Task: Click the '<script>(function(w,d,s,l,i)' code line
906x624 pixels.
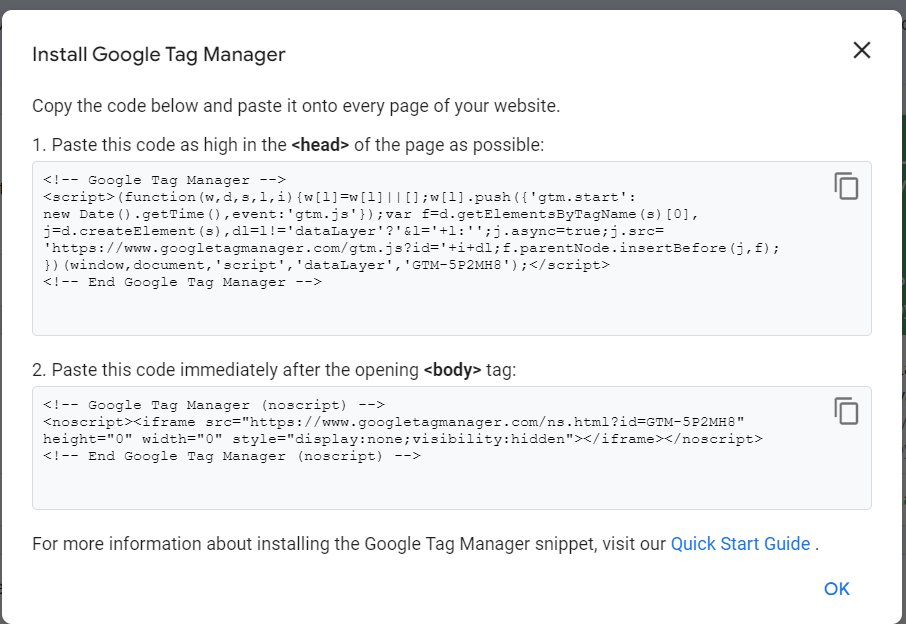Action: click(340, 197)
